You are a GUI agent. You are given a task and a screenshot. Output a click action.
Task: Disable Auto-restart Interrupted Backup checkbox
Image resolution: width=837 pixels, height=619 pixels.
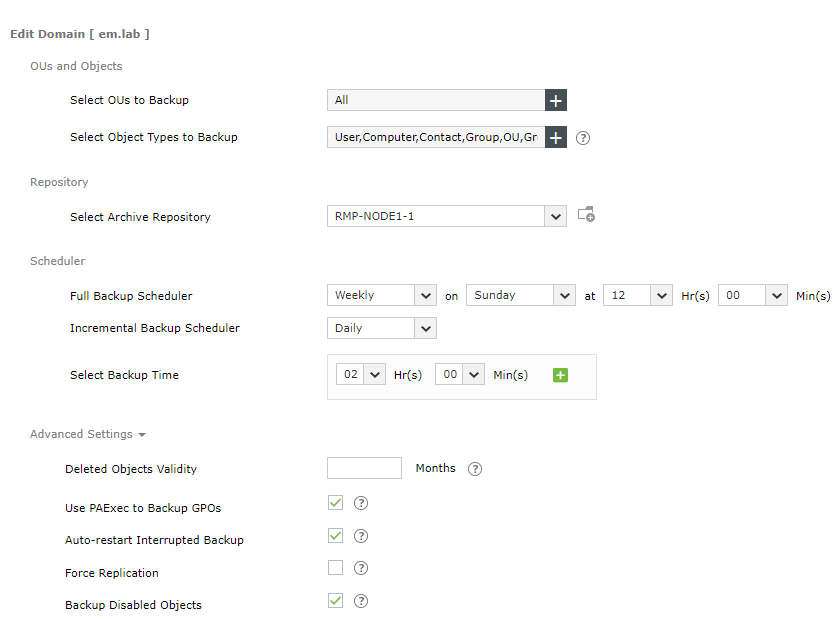coord(335,536)
